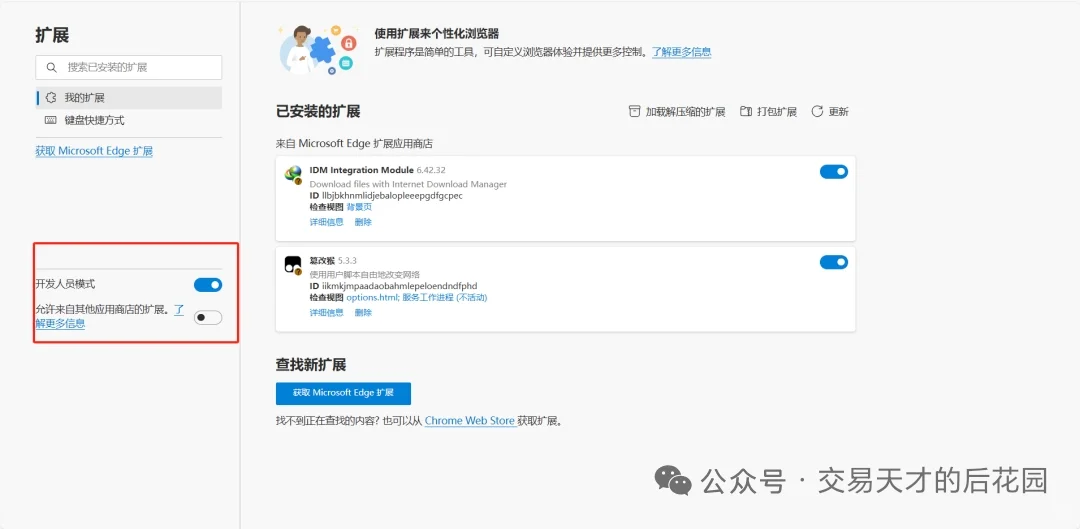The height and width of the screenshot is (529, 1080).
Task: Click 使用用户脚本自由地改变网络 description
Action: 365,274
